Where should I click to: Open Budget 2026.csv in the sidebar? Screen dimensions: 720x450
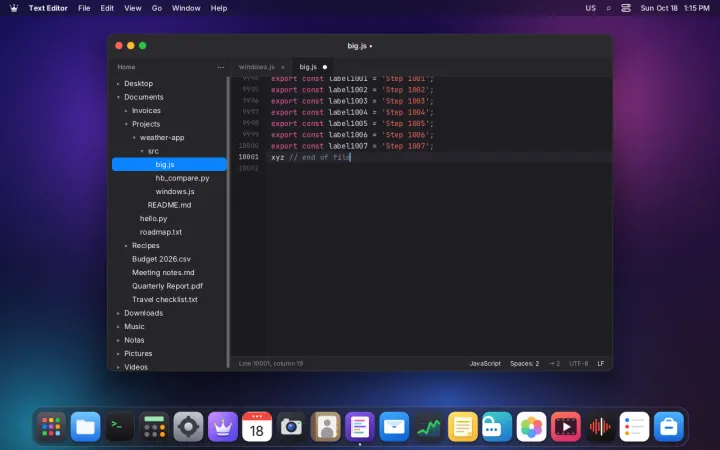pyautogui.click(x=169, y=259)
